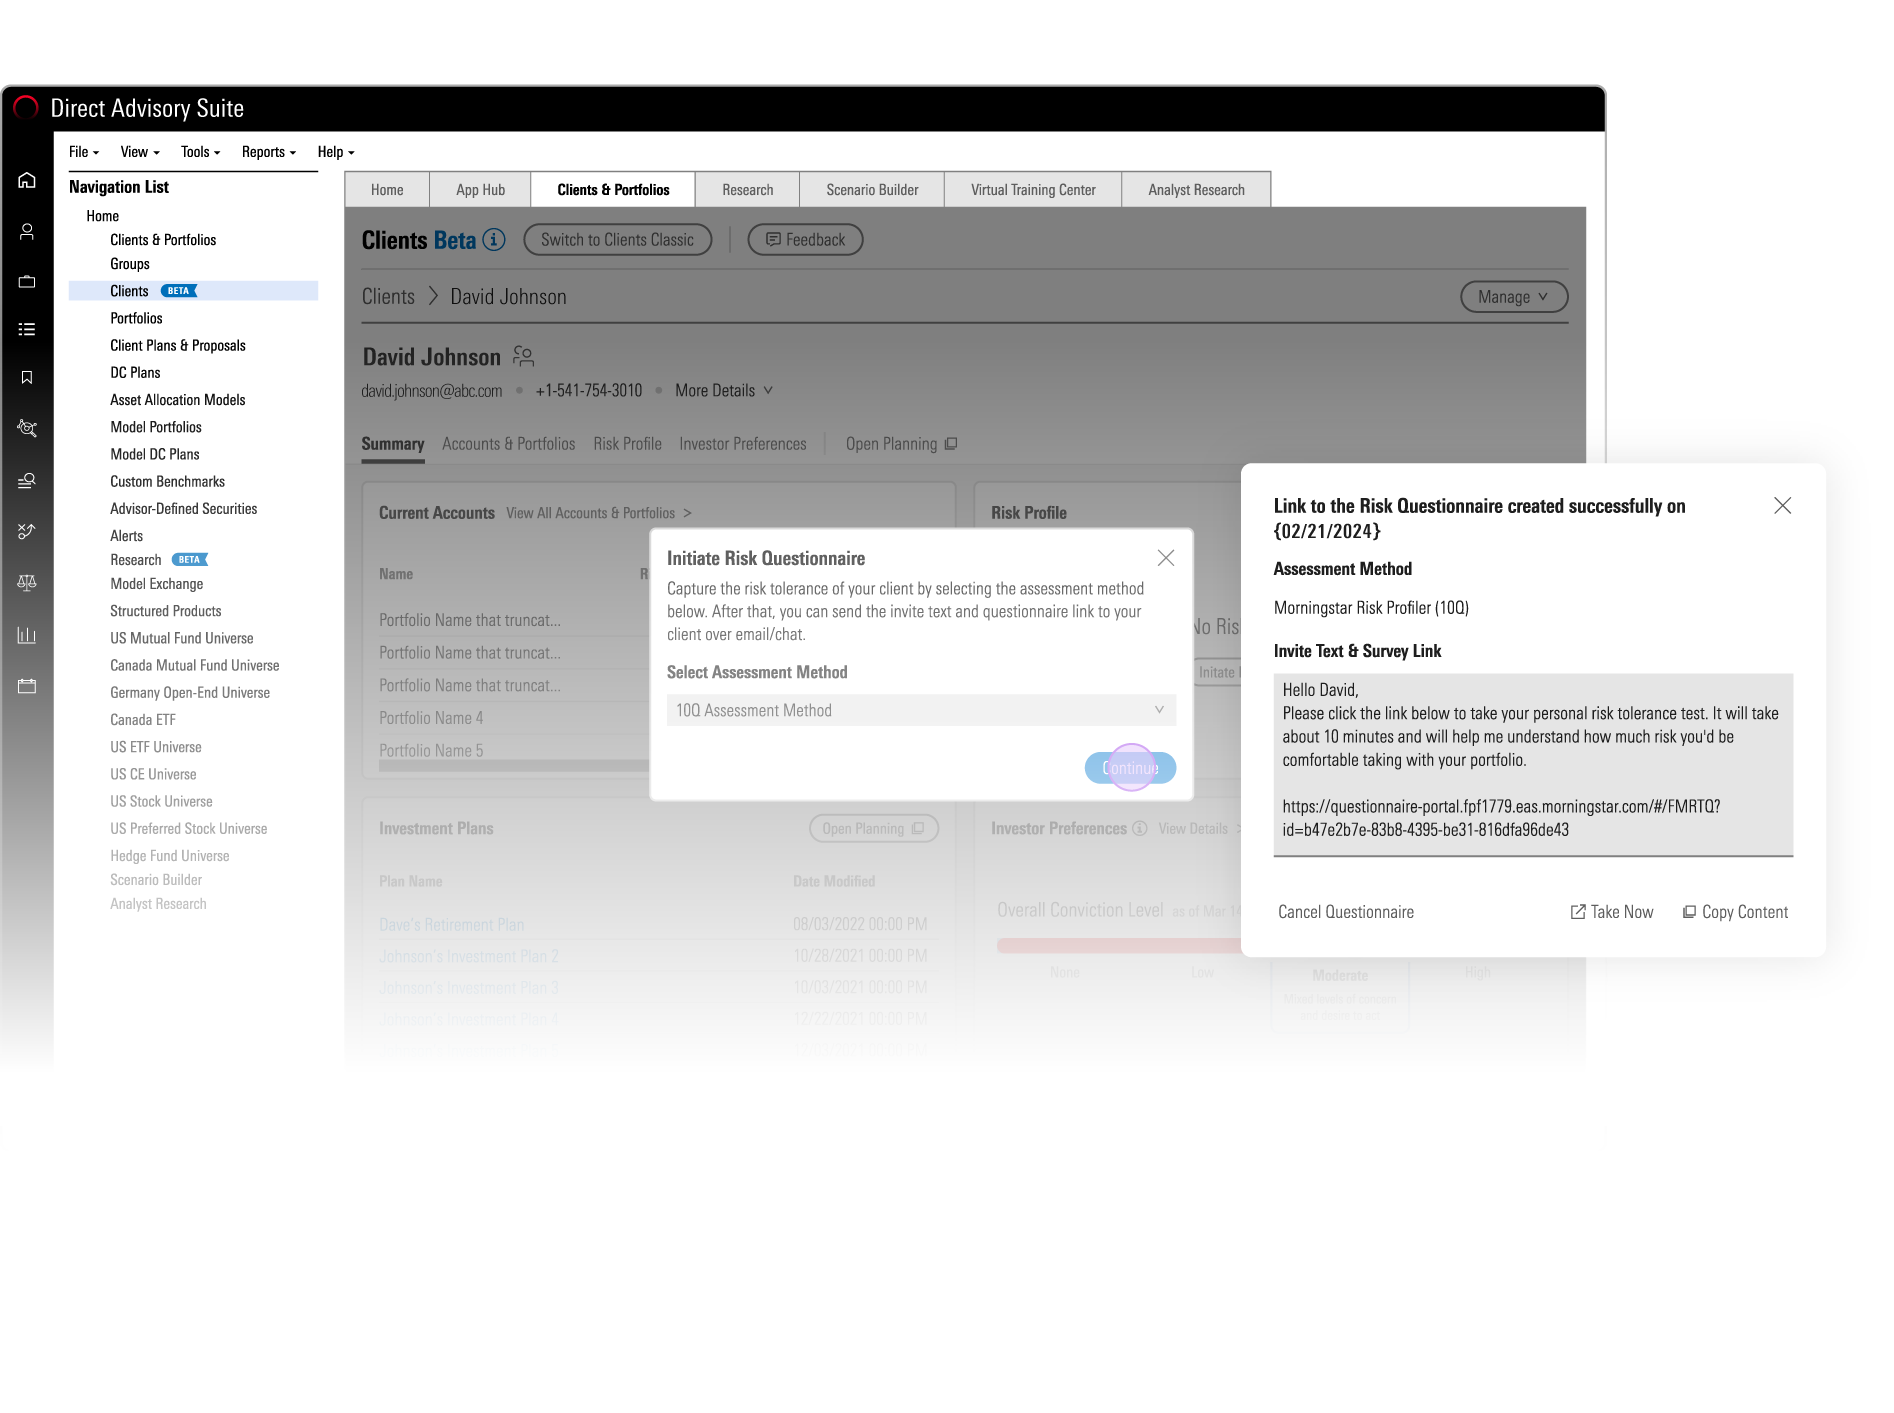Screen dimensions: 1894x1413
Task: Switch to the Scenario Builder tab
Action: point(871,190)
